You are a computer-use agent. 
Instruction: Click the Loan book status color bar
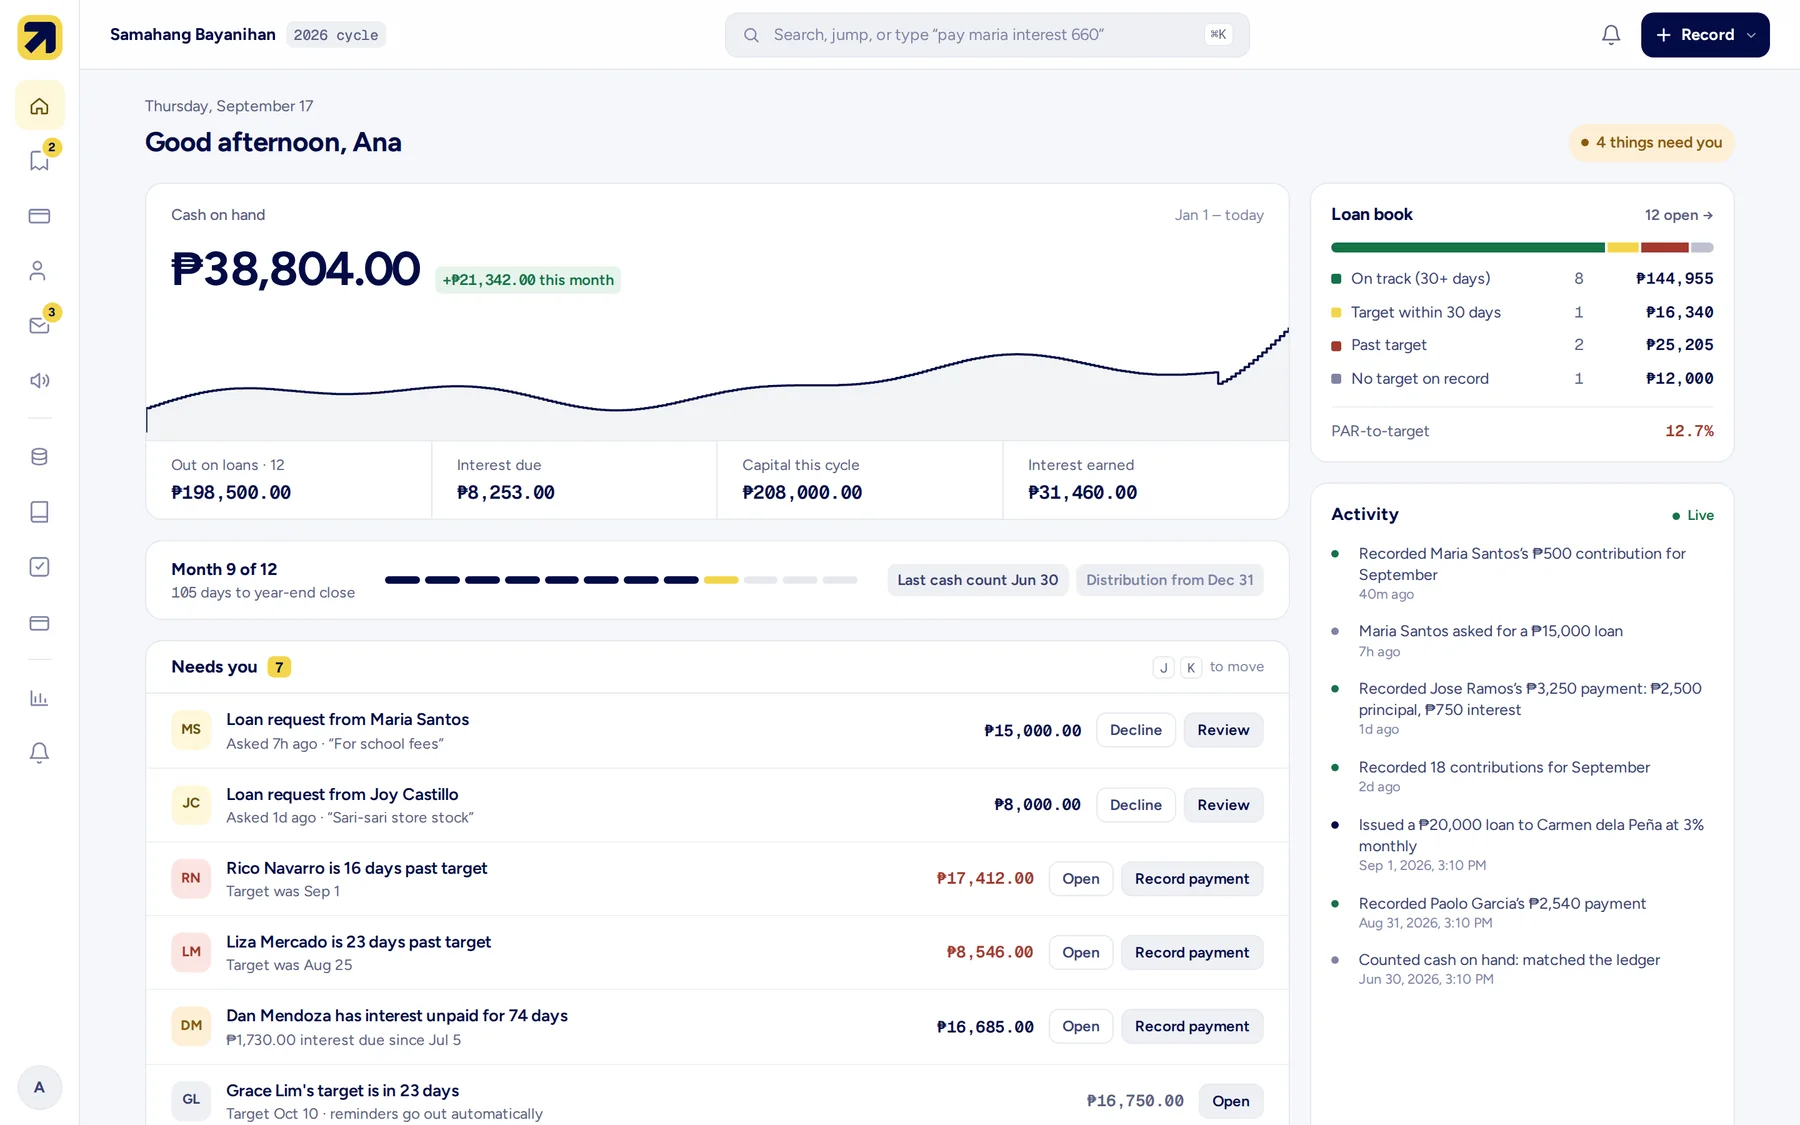1522,247
